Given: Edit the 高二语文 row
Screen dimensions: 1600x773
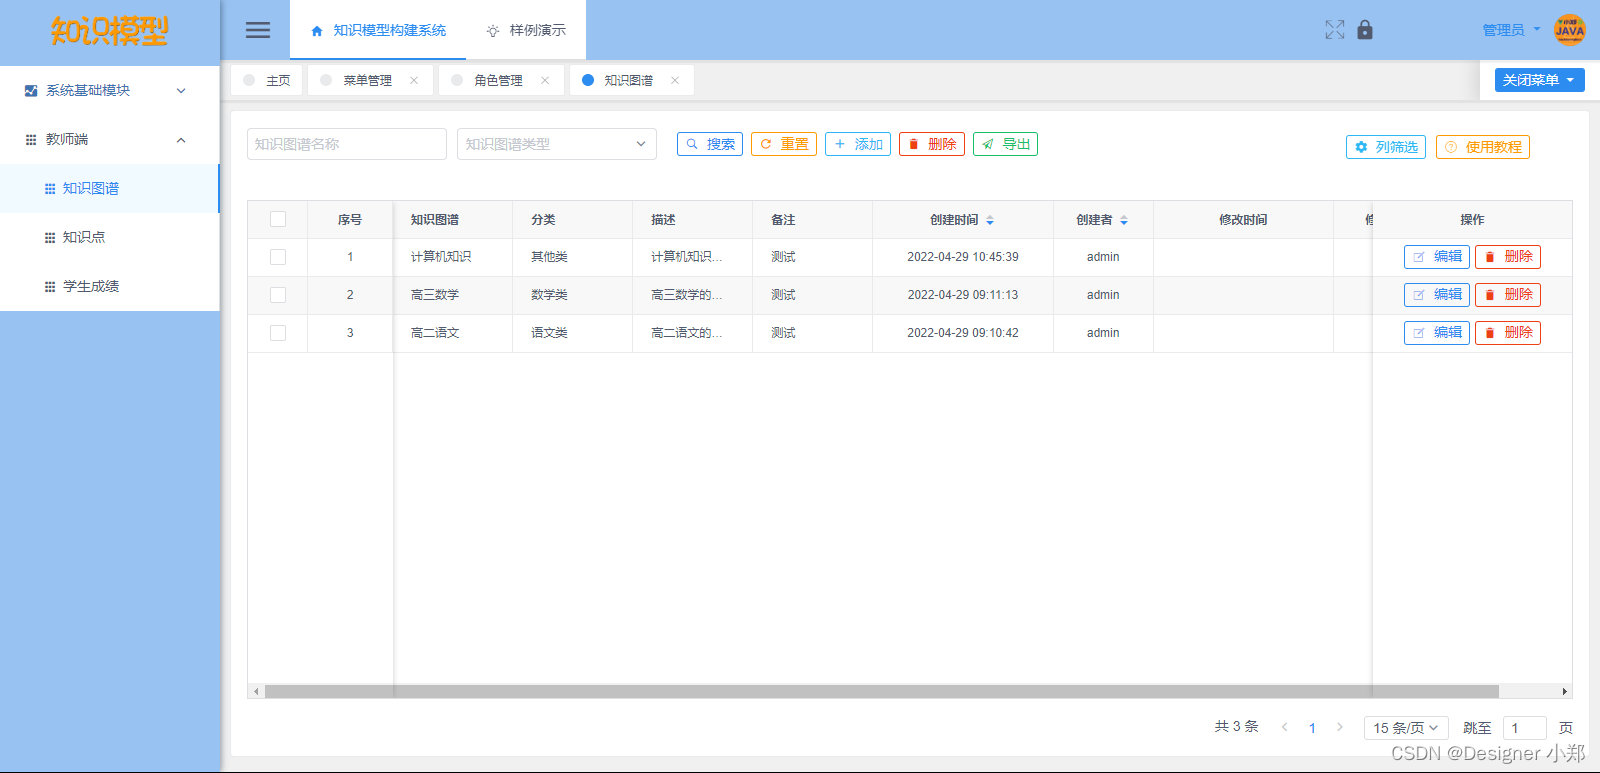Looking at the screenshot, I should point(1437,333).
